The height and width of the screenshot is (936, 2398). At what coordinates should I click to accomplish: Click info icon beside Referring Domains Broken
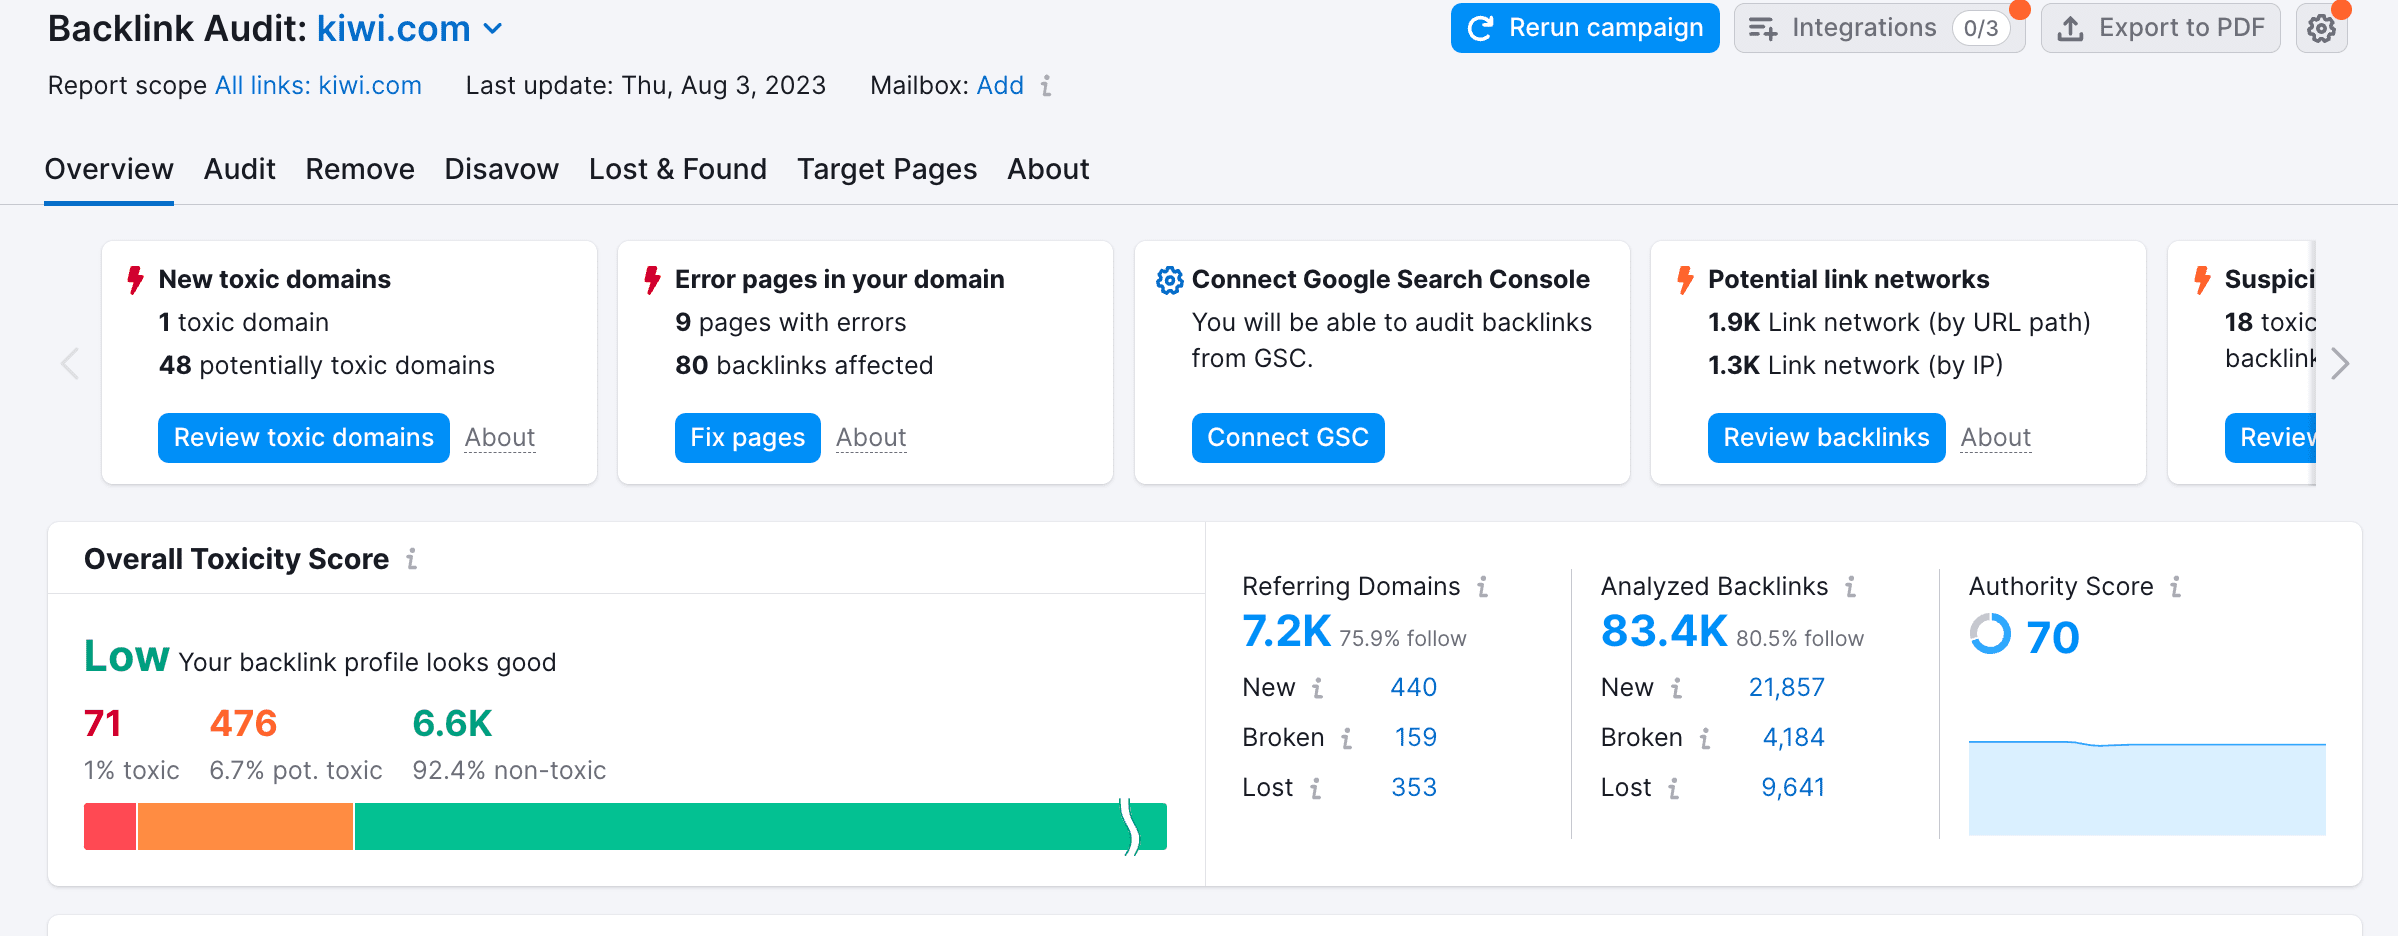(x=1347, y=738)
